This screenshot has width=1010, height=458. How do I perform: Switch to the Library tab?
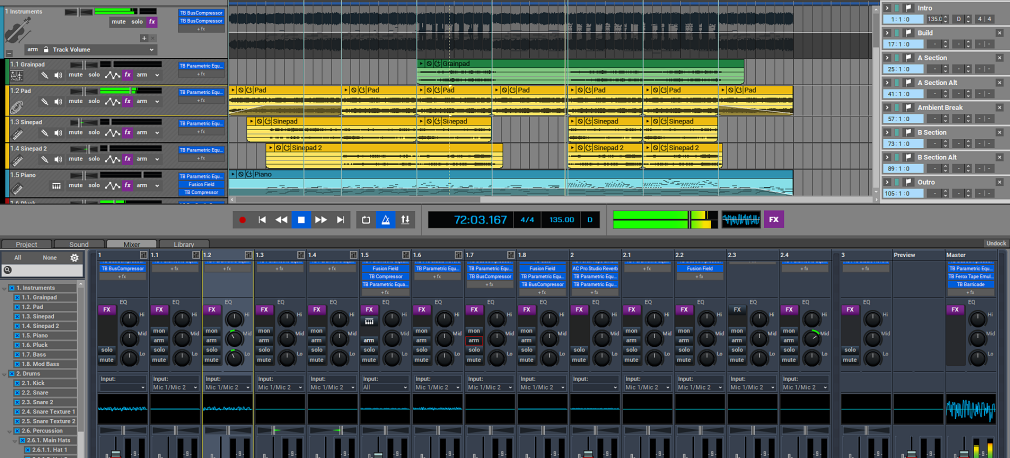pyautogui.click(x=184, y=244)
